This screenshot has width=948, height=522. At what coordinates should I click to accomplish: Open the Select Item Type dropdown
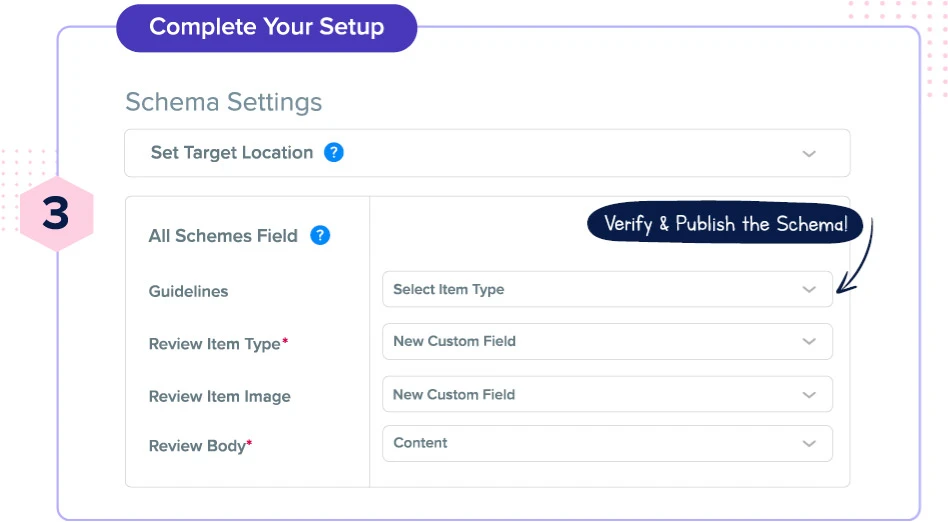click(606, 290)
